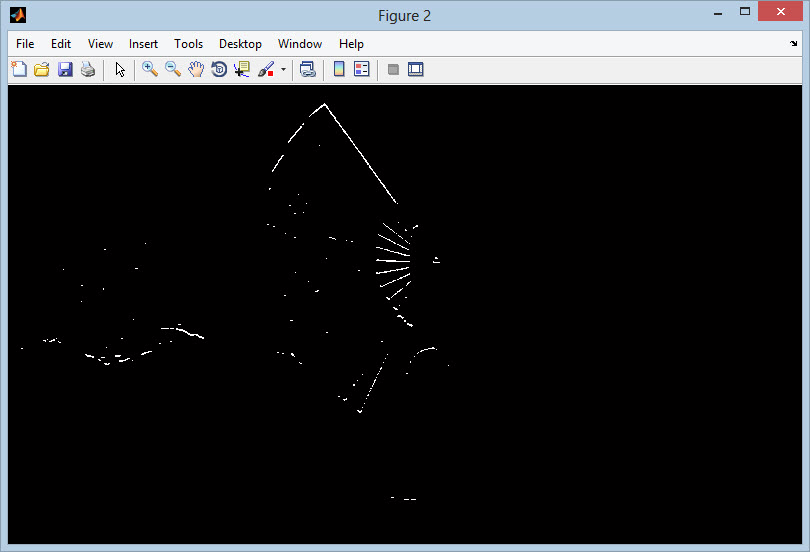Viewport: 810px width, 552px height.
Task: Click the Link Plot icon
Action: pyautogui.click(x=308, y=69)
